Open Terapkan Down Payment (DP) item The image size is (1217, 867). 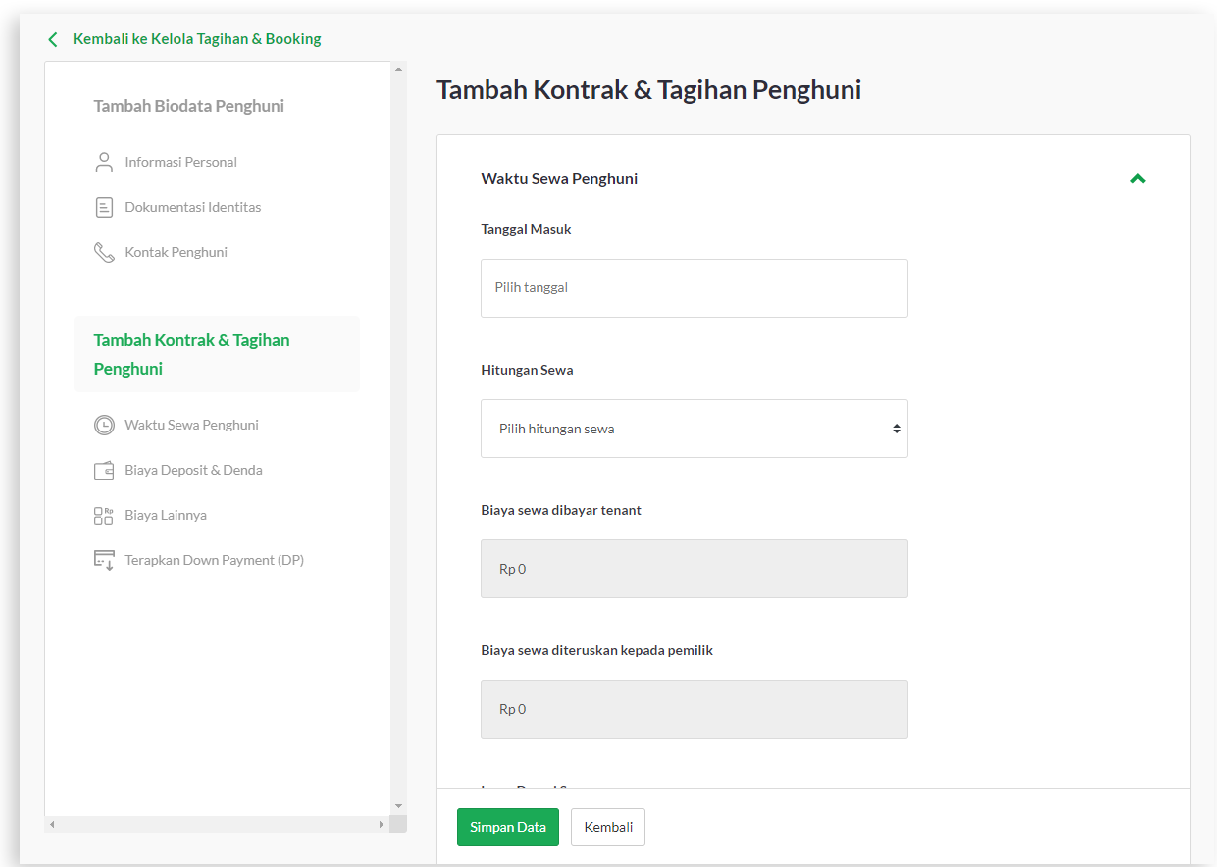(214, 560)
